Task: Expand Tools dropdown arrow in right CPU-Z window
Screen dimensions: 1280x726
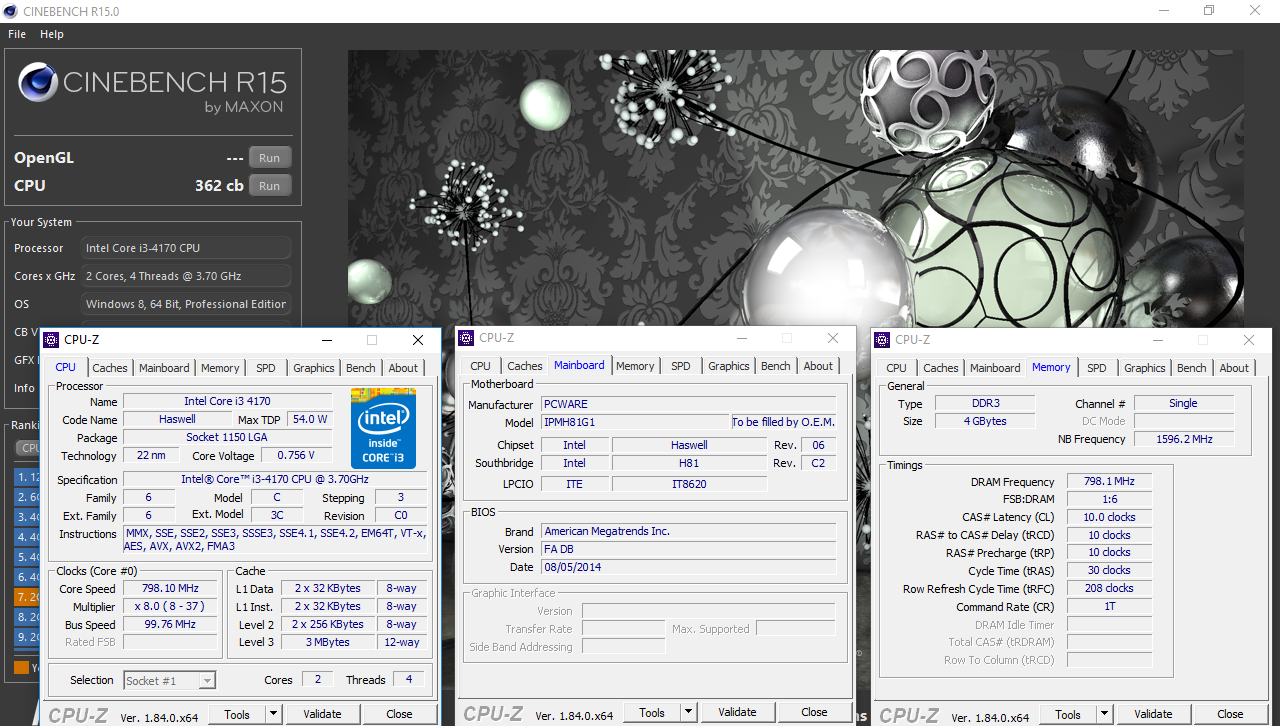Action: click(1104, 714)
